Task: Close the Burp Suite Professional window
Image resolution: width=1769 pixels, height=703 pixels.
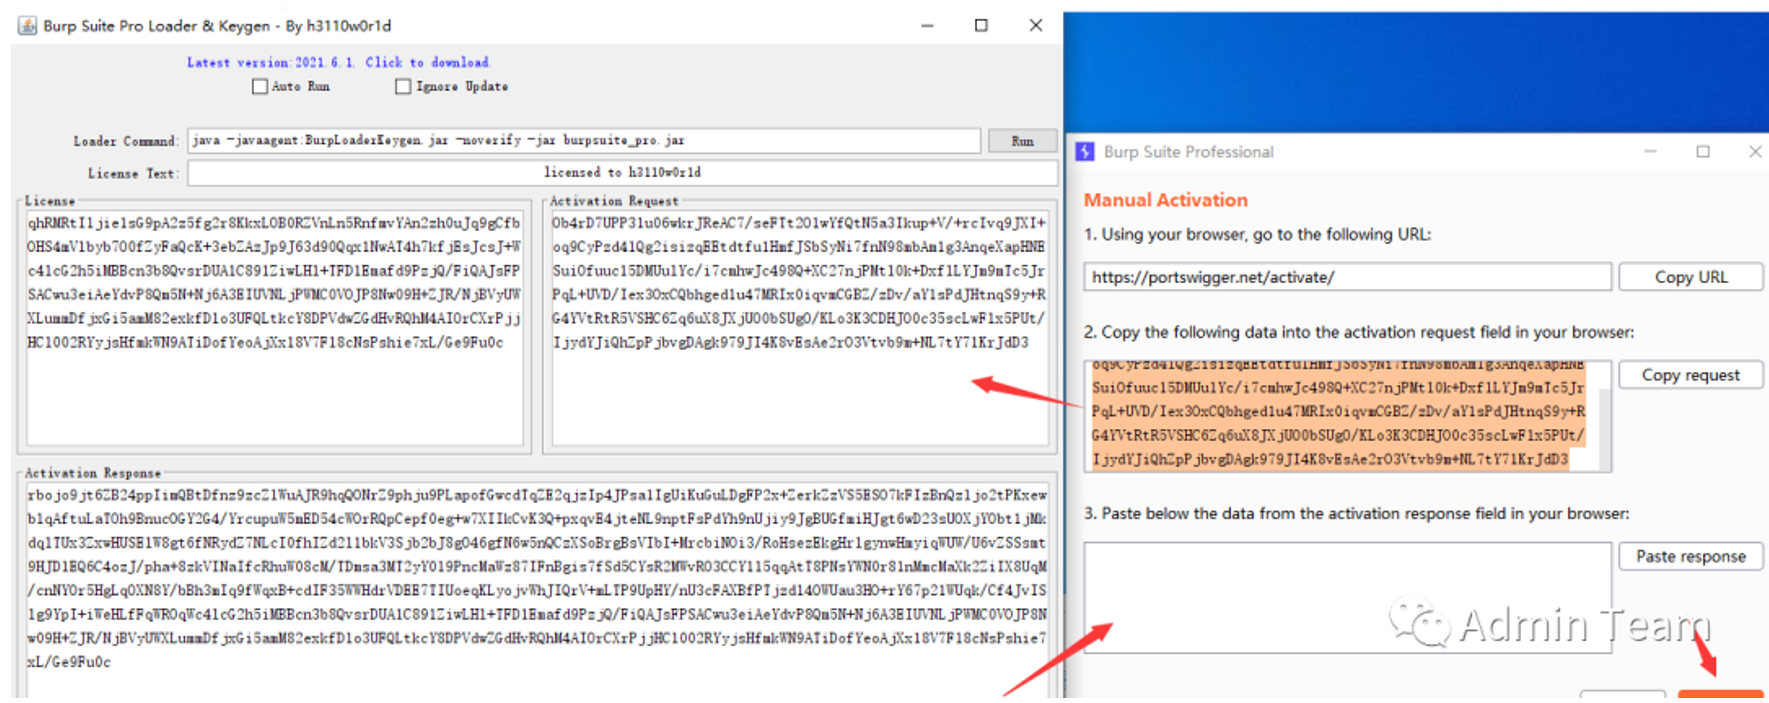Action: coord(1755,152)
